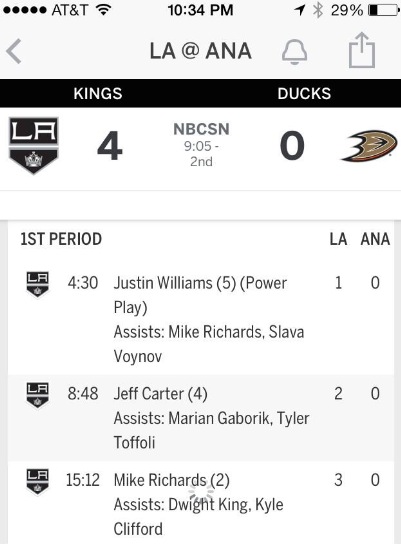Open Justin Williams power play goal
401x544 pixels.
click(201, 319)
